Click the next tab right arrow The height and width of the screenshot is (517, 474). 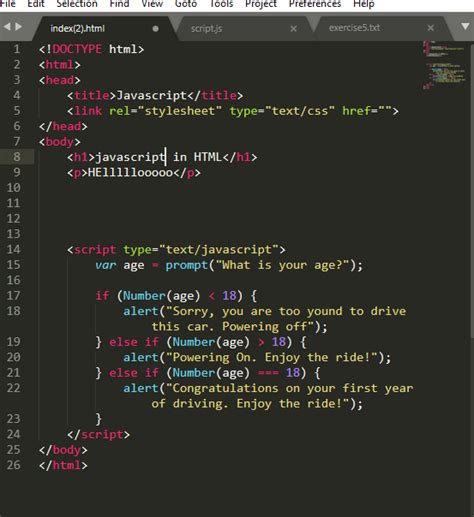point(19,26)
